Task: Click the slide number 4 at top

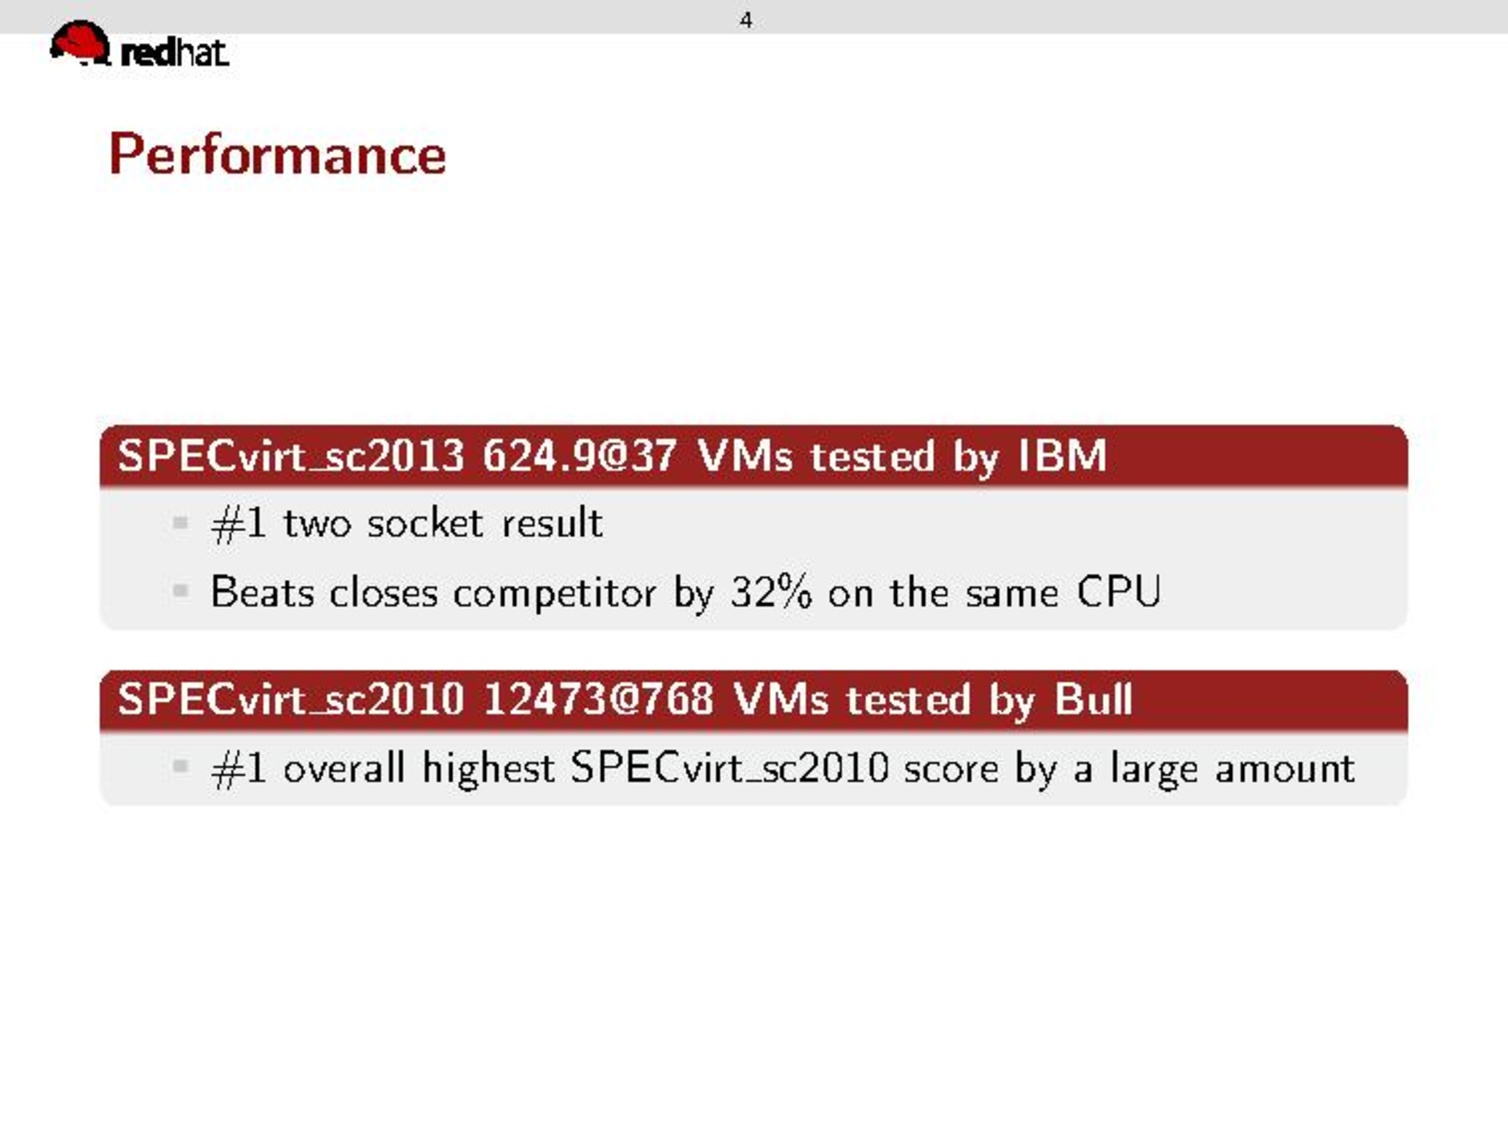Action: tap(745, 20)
